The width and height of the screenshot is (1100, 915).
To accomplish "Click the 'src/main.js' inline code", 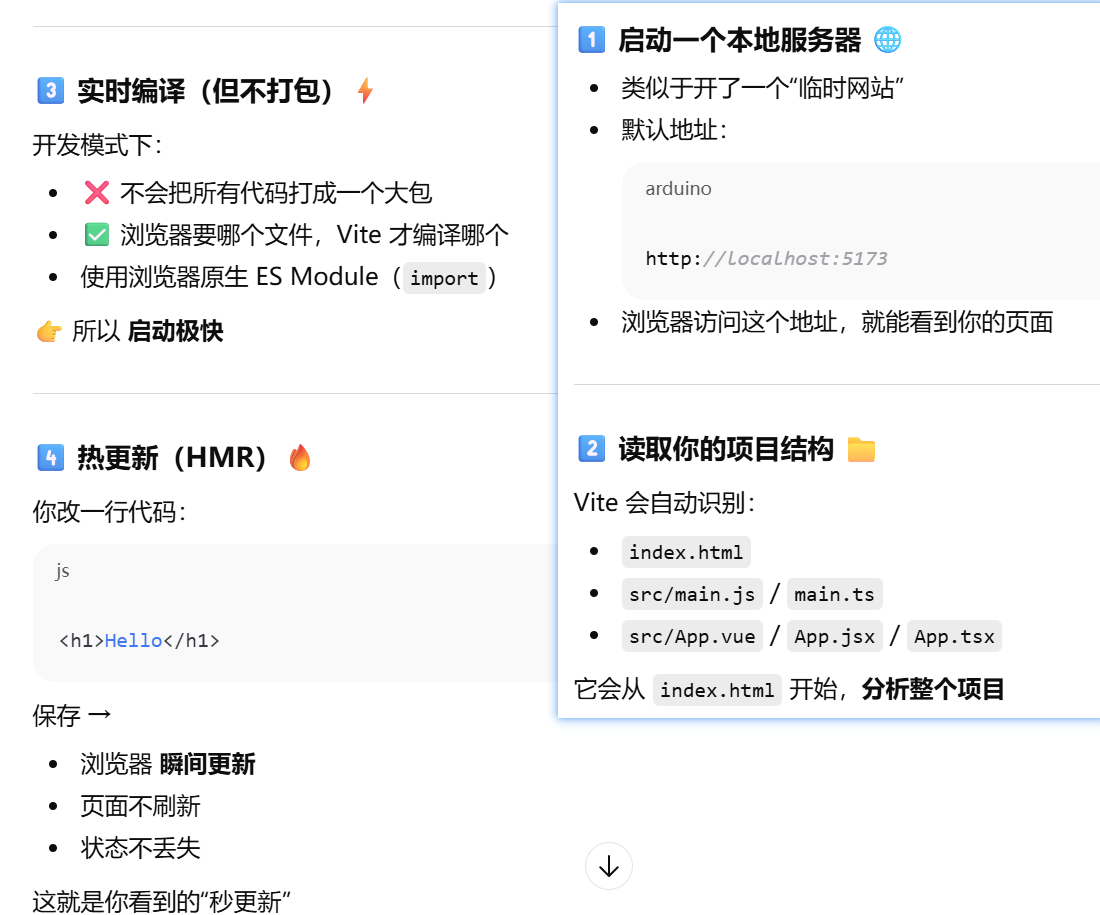I will coord(692,594).
